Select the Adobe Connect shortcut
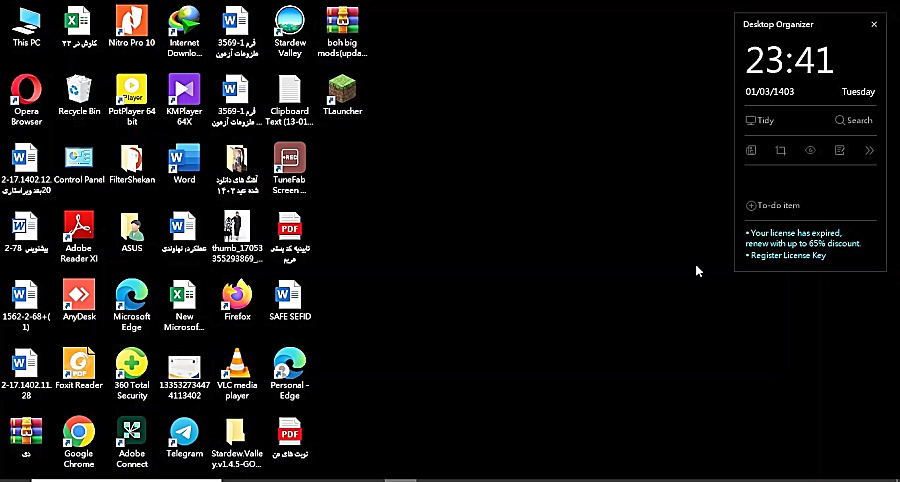900x482 pixels. tap(131, 442)
